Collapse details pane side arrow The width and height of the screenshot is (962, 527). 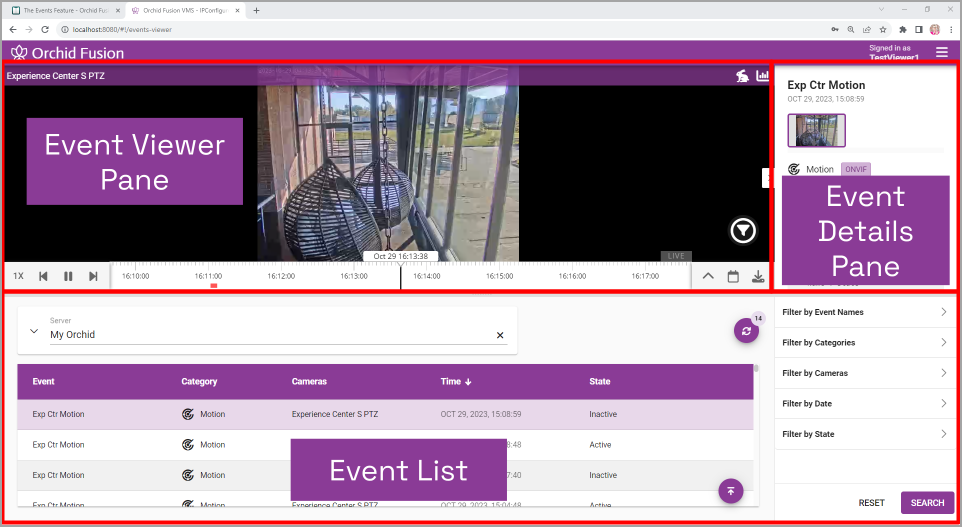(767, 178)
